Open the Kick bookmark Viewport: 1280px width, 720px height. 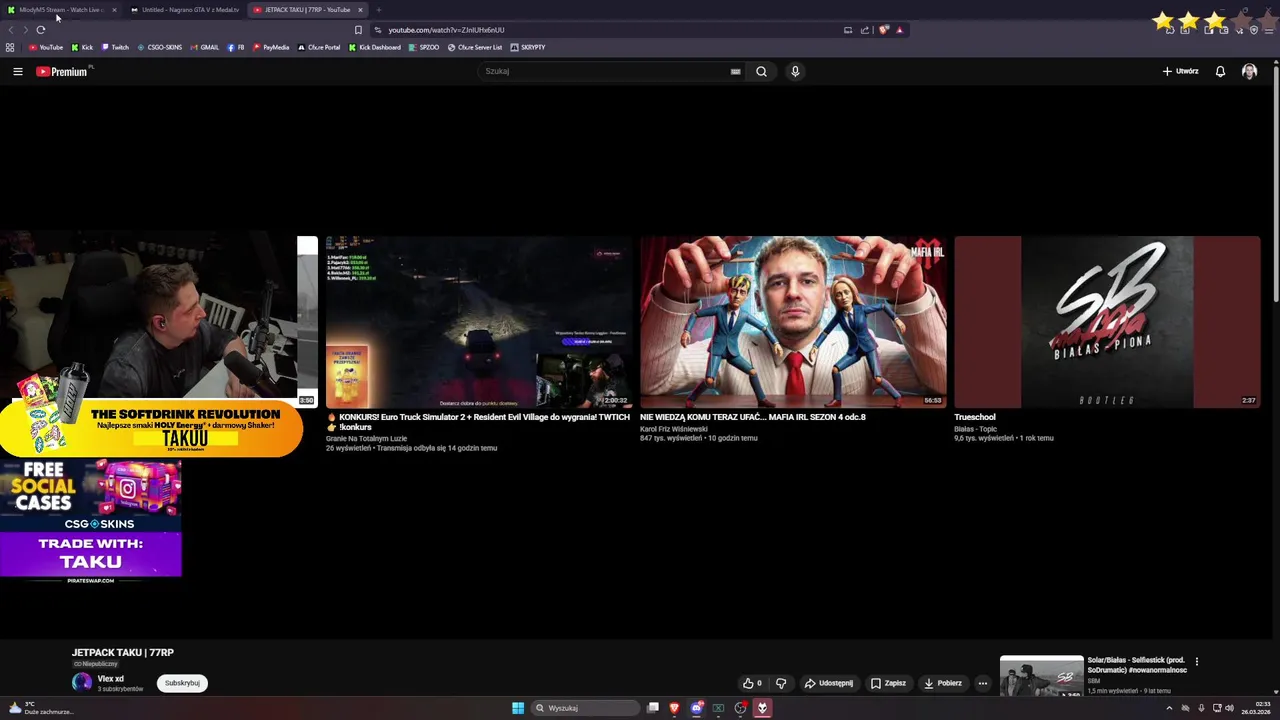(82, 47)
